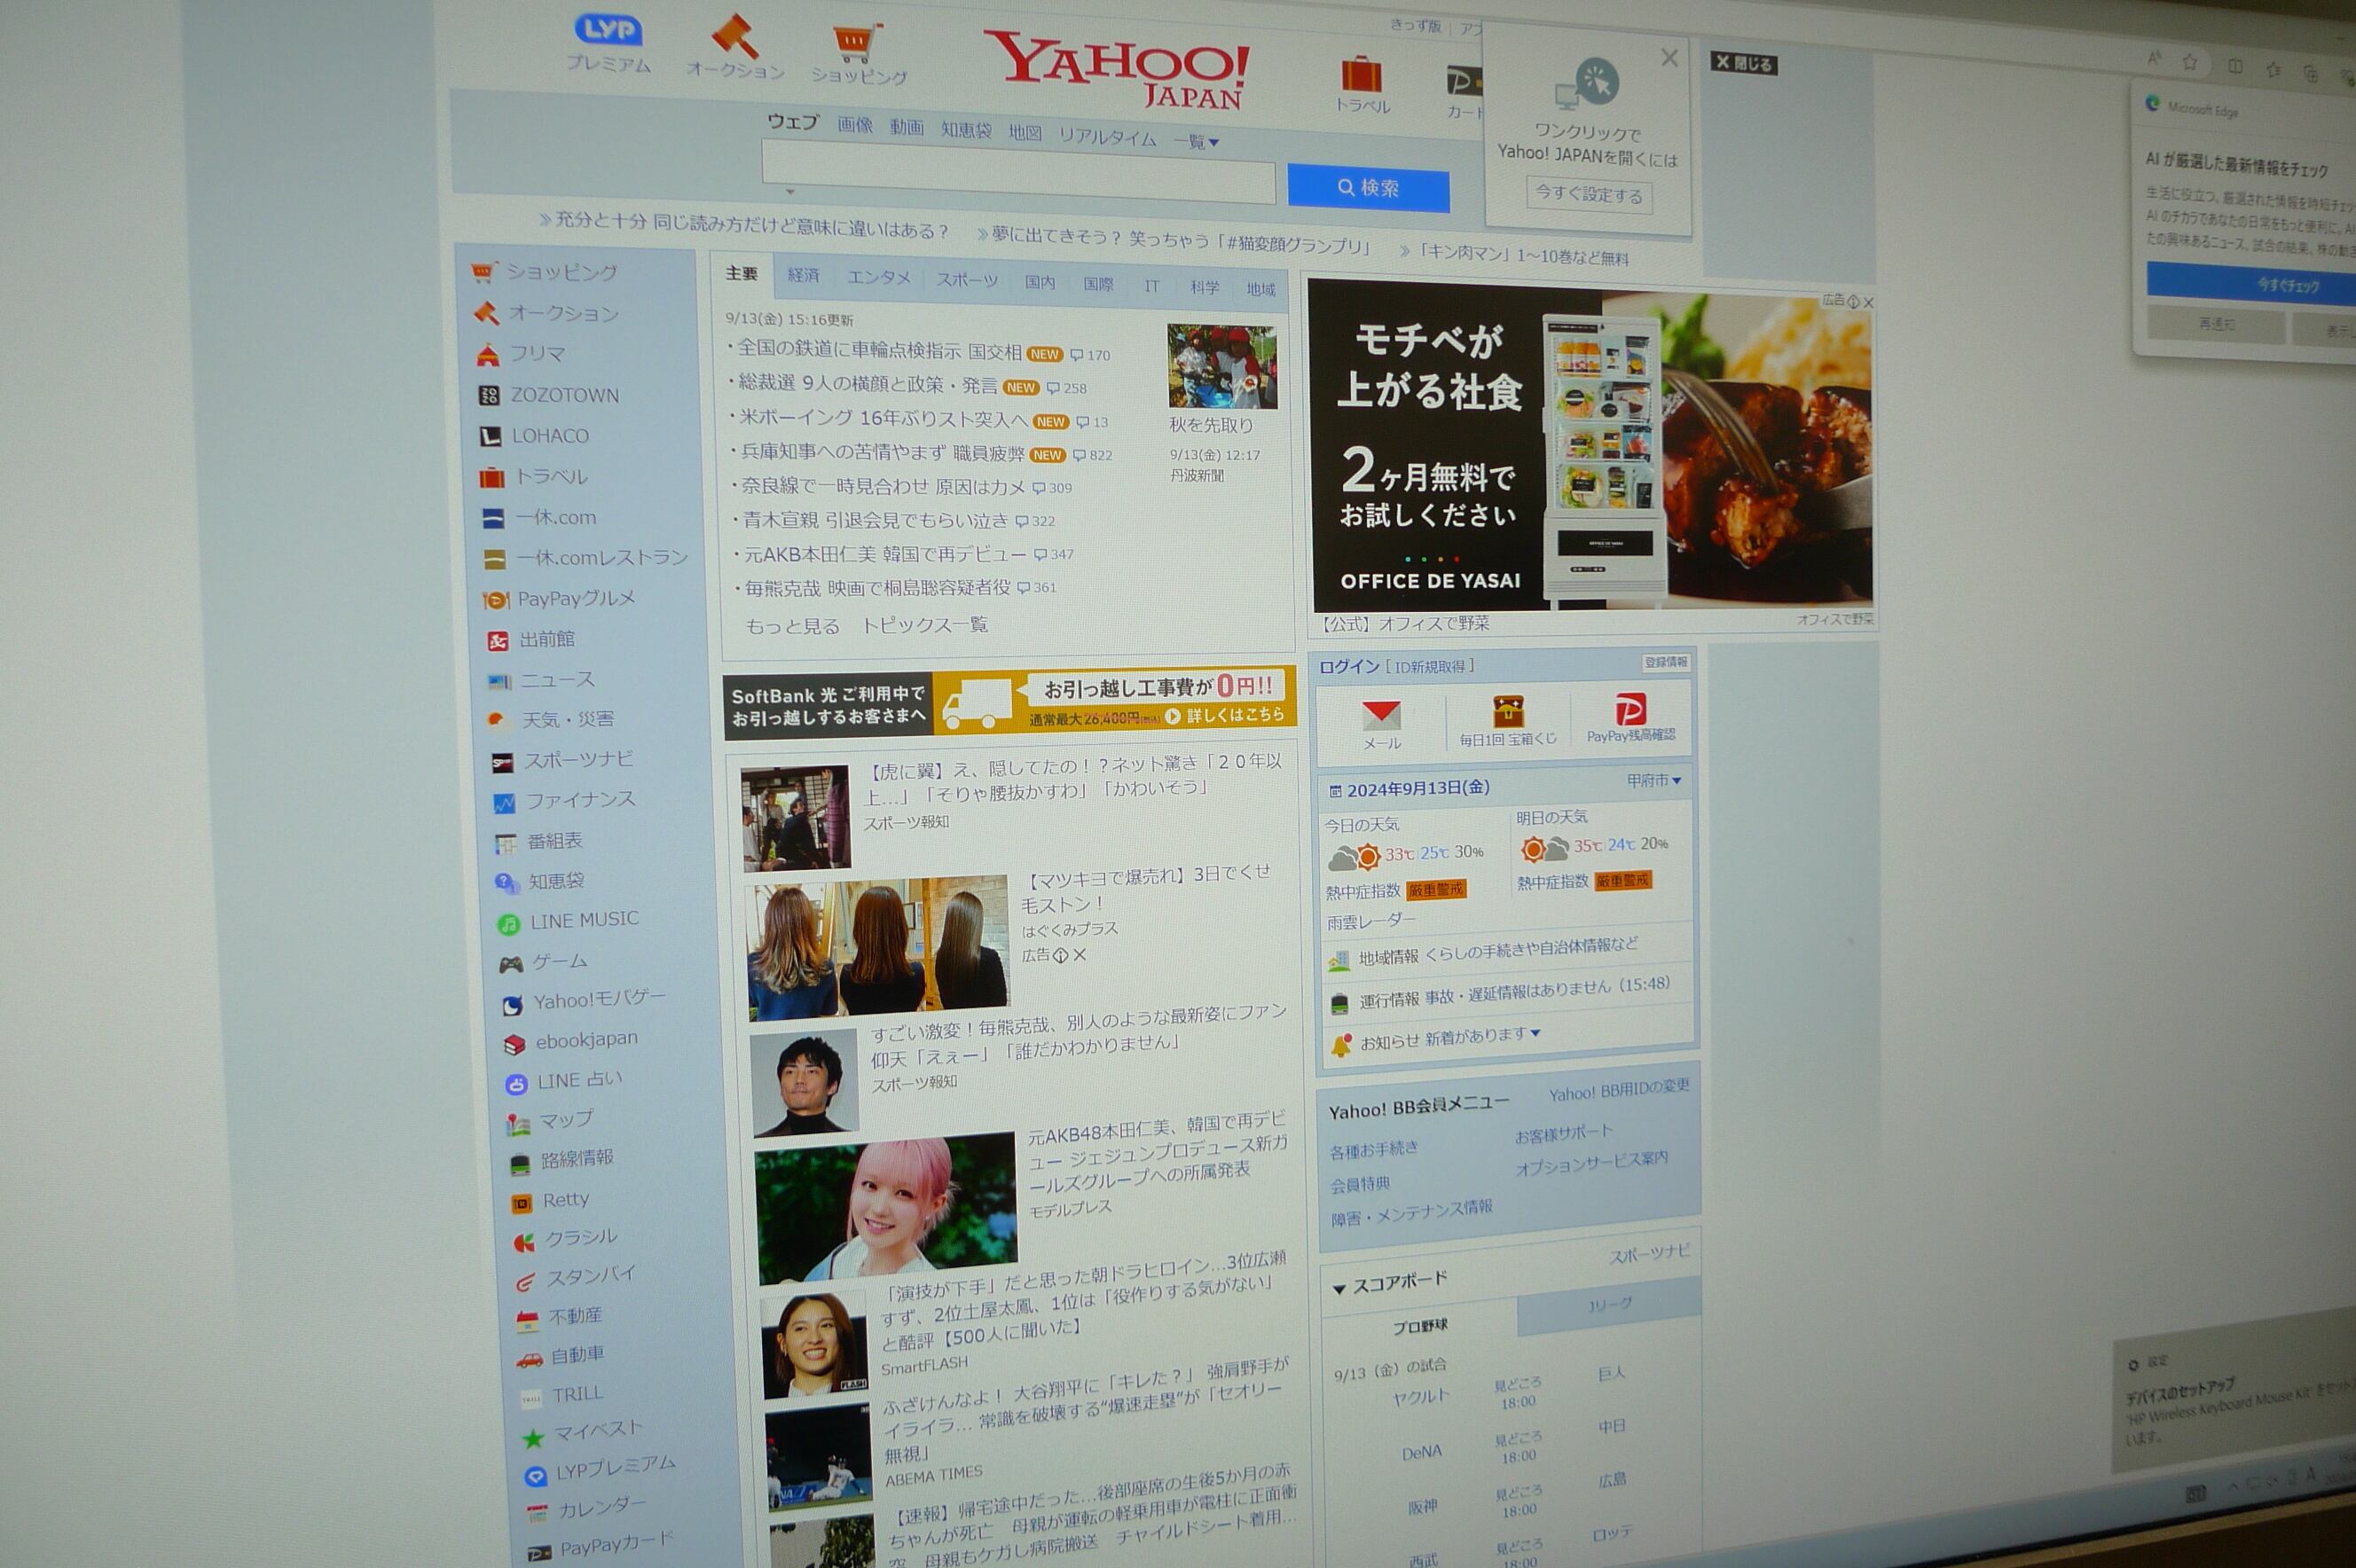Select the J-League scoreboard tab

click(x=1608, y=1305)
